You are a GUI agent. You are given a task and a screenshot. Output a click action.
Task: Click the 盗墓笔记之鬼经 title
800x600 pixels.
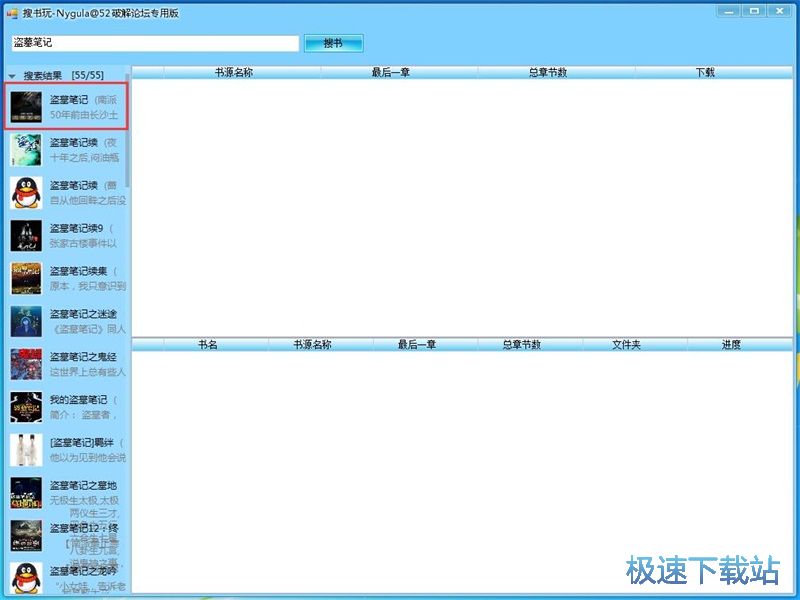(x=83, y=357)
